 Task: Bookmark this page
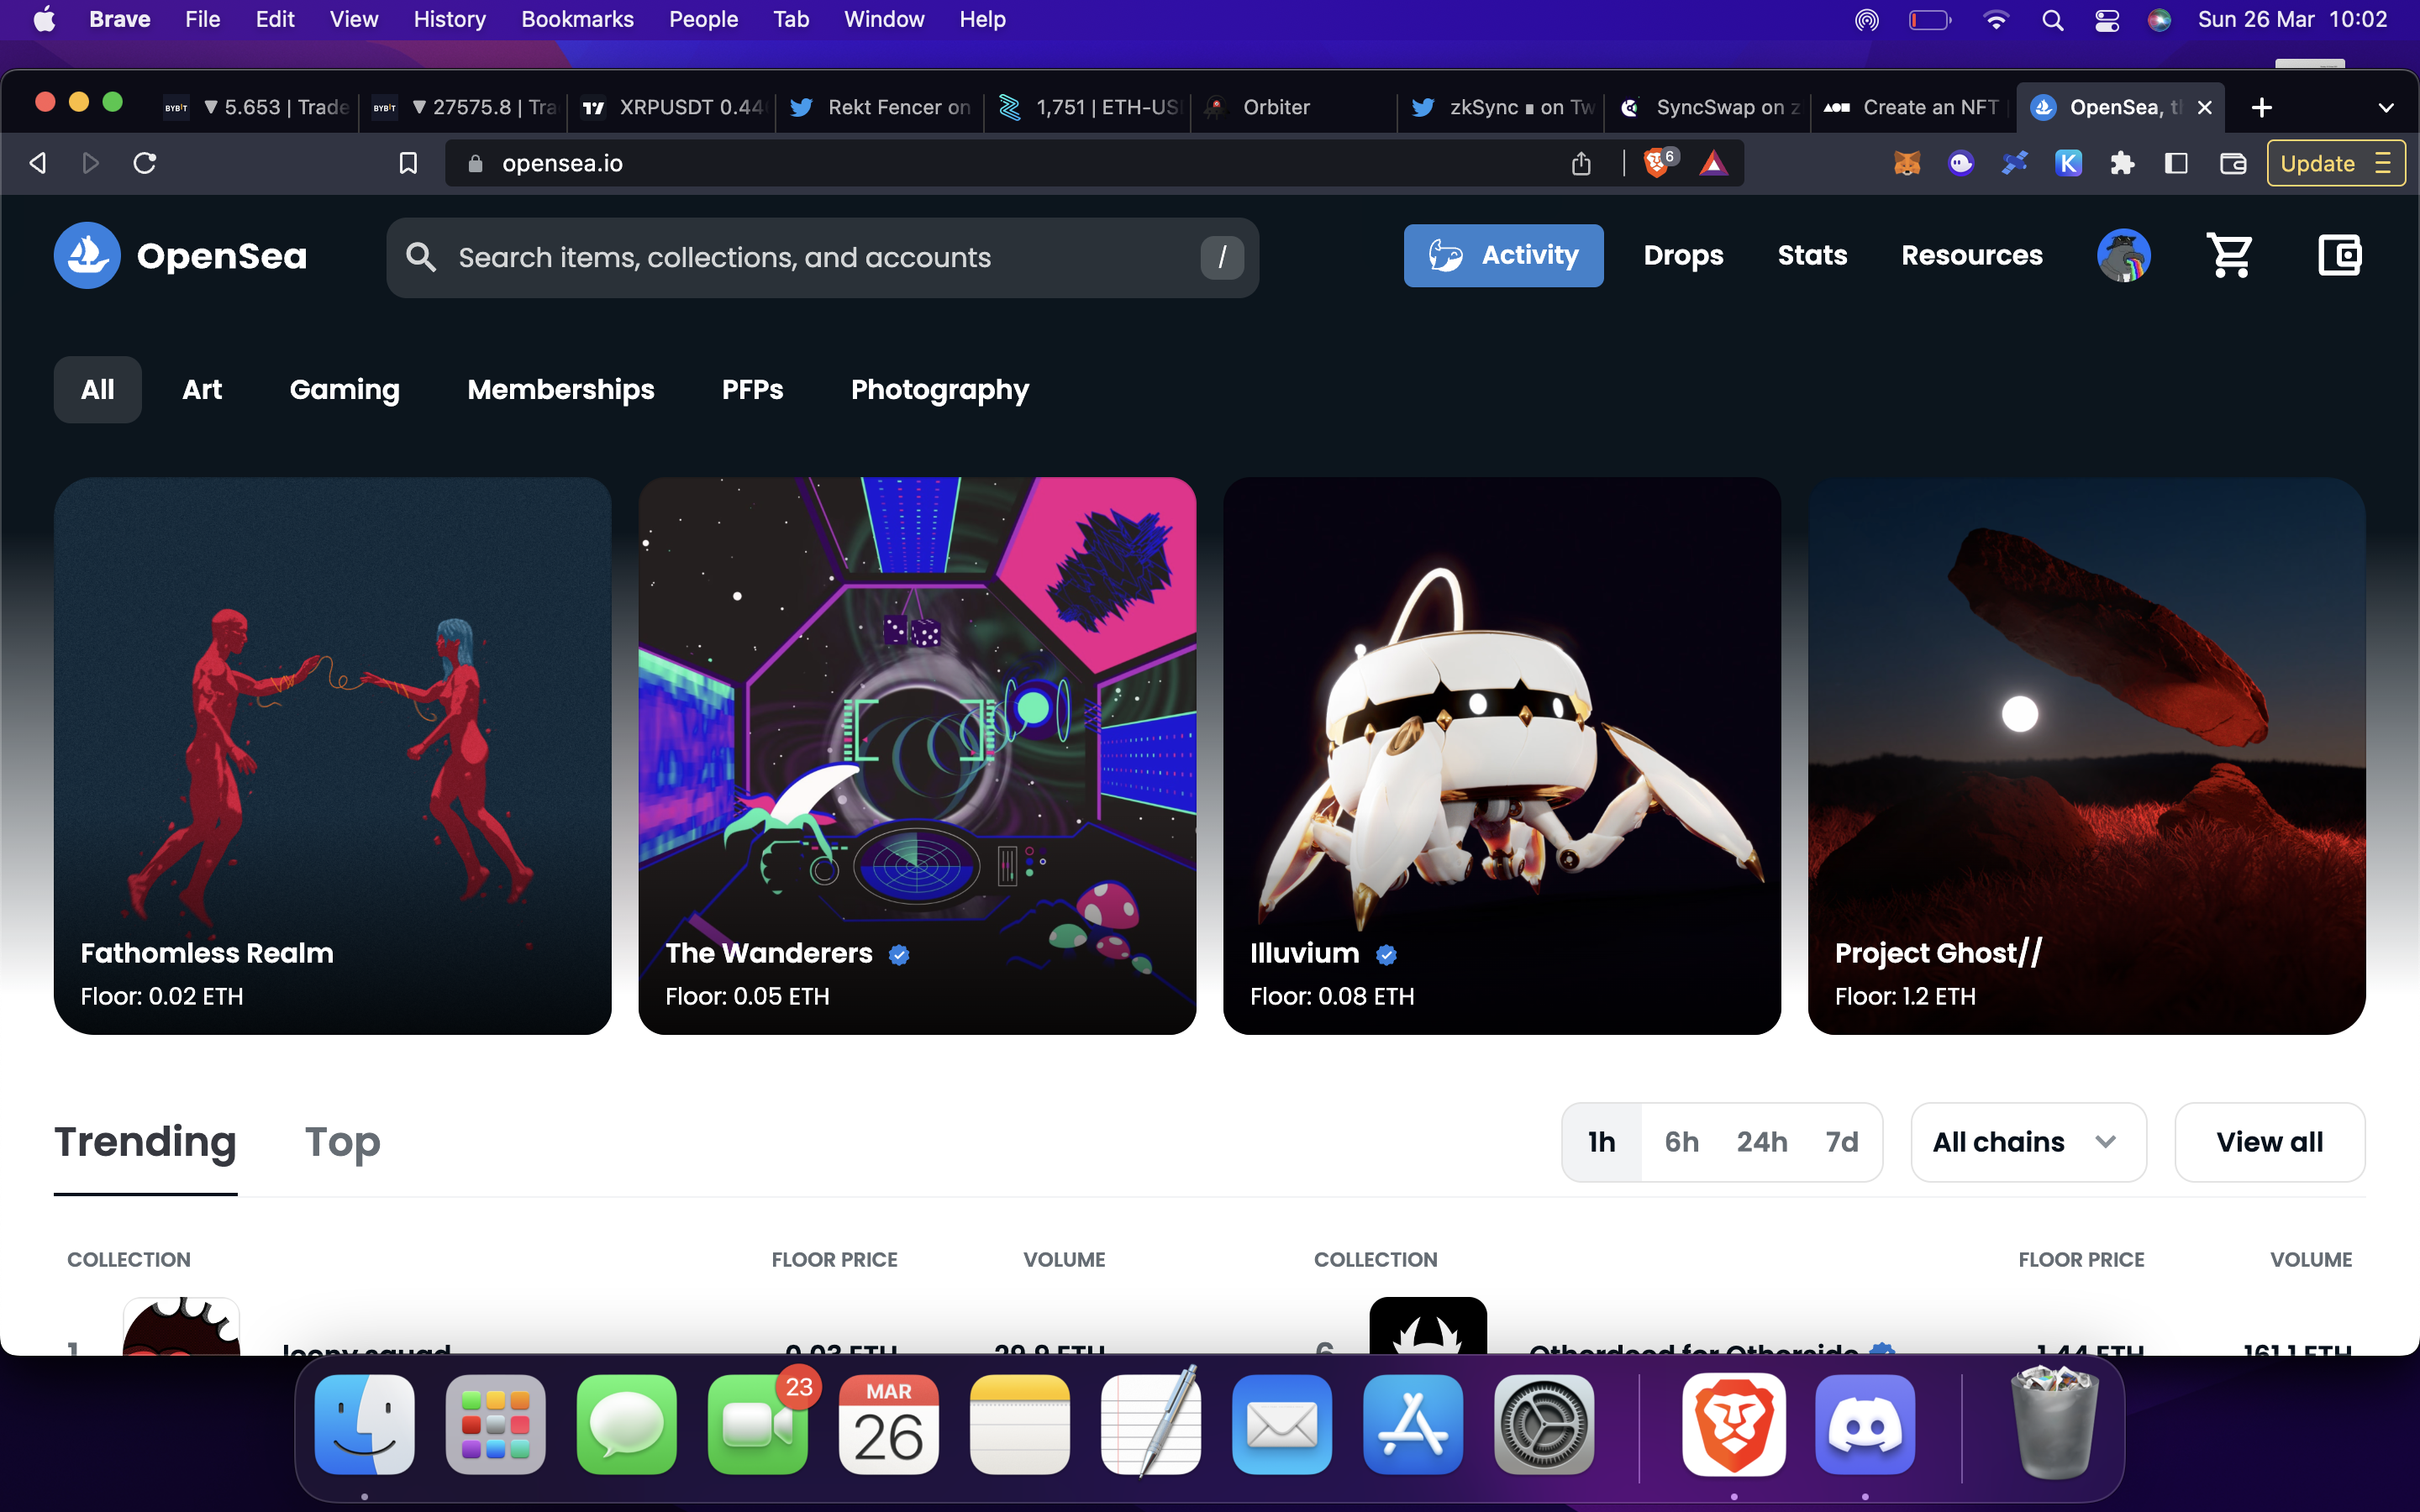[408, 163]
